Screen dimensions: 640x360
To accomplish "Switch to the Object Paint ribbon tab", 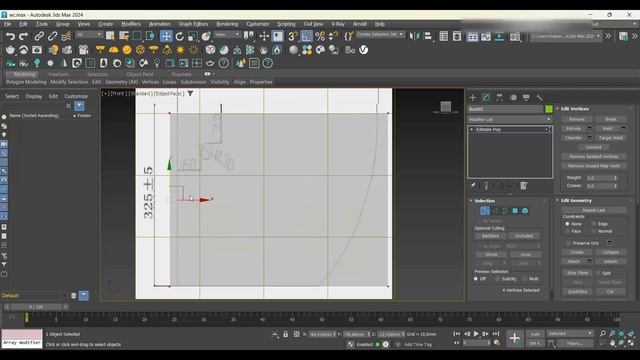I will 140,74.
